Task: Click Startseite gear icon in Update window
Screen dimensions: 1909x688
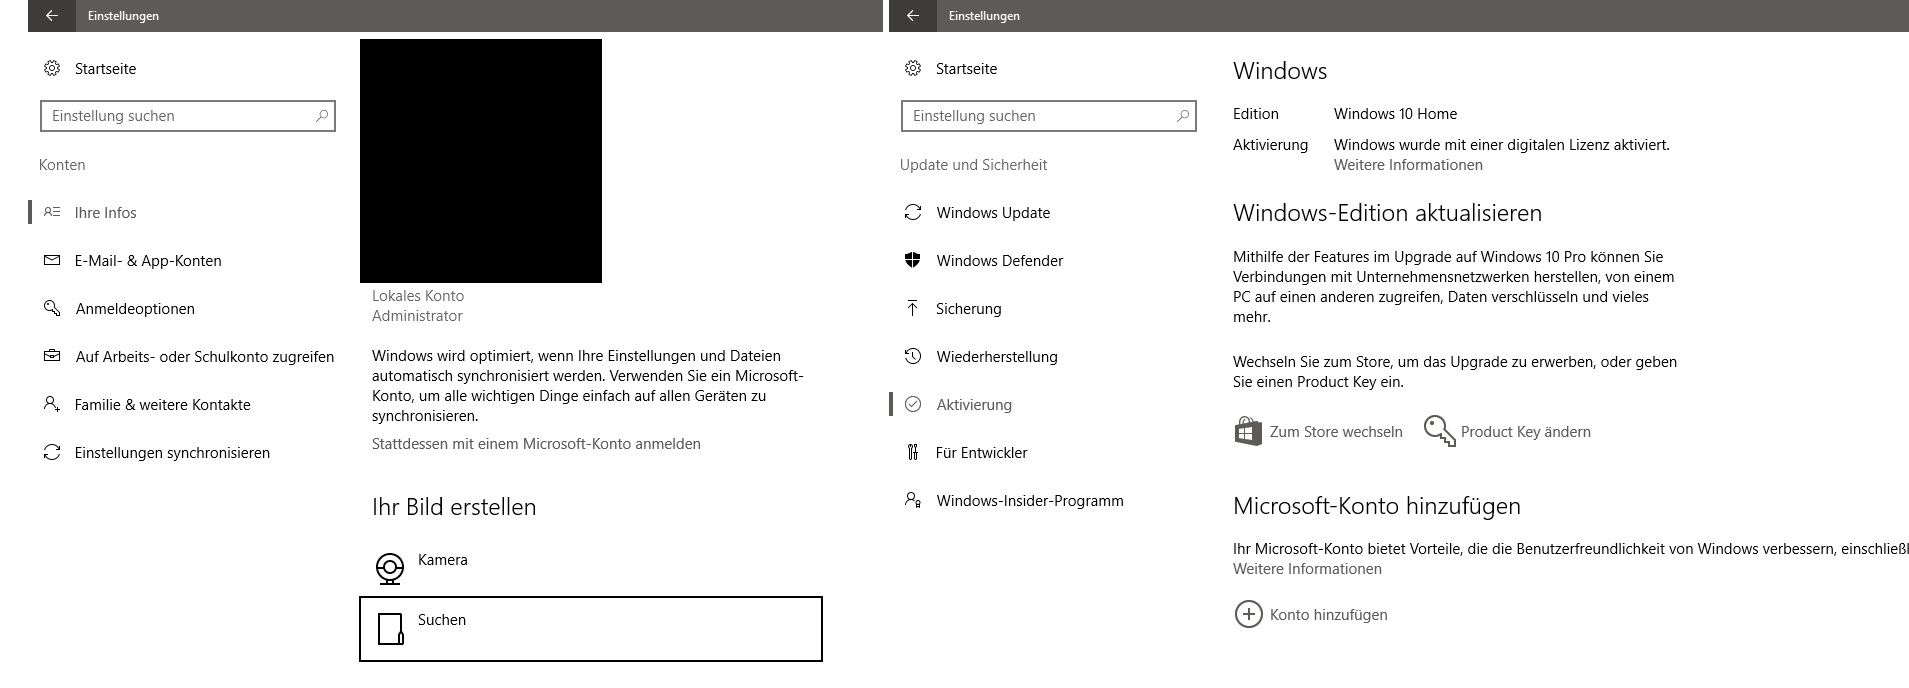Action: [x=913, y=69]
